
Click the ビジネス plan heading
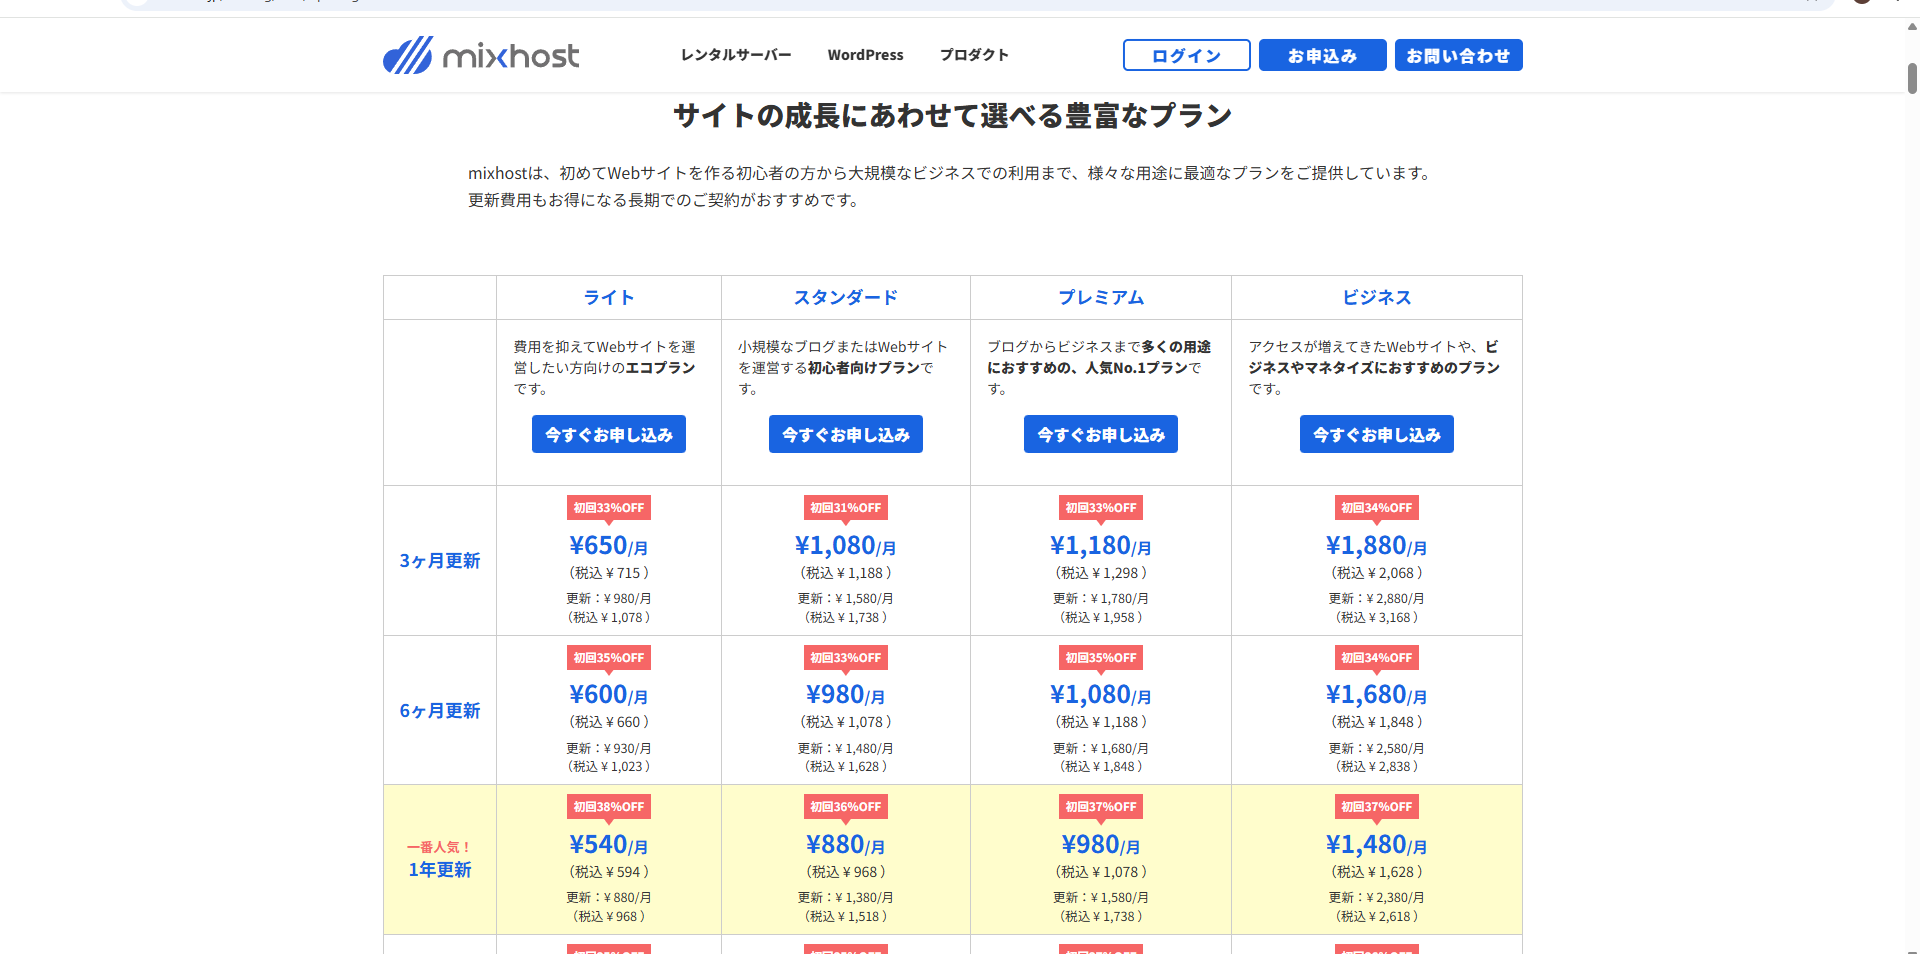click(x=1376, y=298)
